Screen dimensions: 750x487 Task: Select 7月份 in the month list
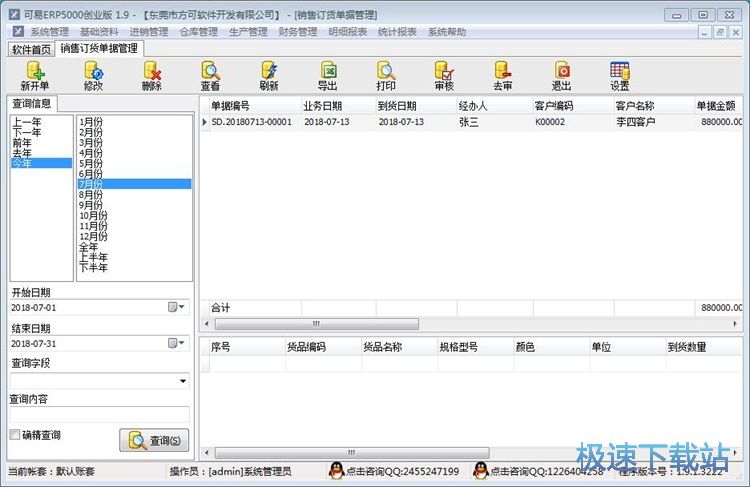[x=134, y=184]
